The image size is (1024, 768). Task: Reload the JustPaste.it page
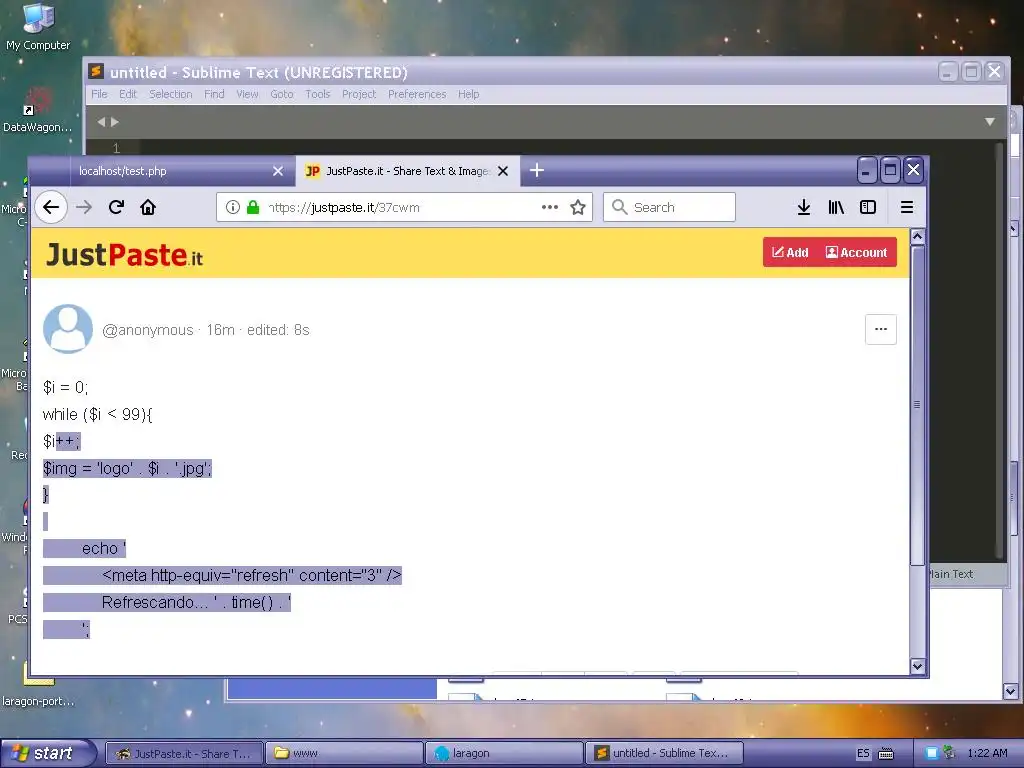coord(116,208)
